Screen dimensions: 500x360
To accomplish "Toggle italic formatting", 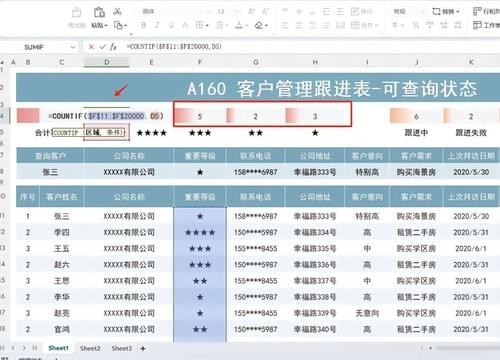I will click(x=157, y=25).
